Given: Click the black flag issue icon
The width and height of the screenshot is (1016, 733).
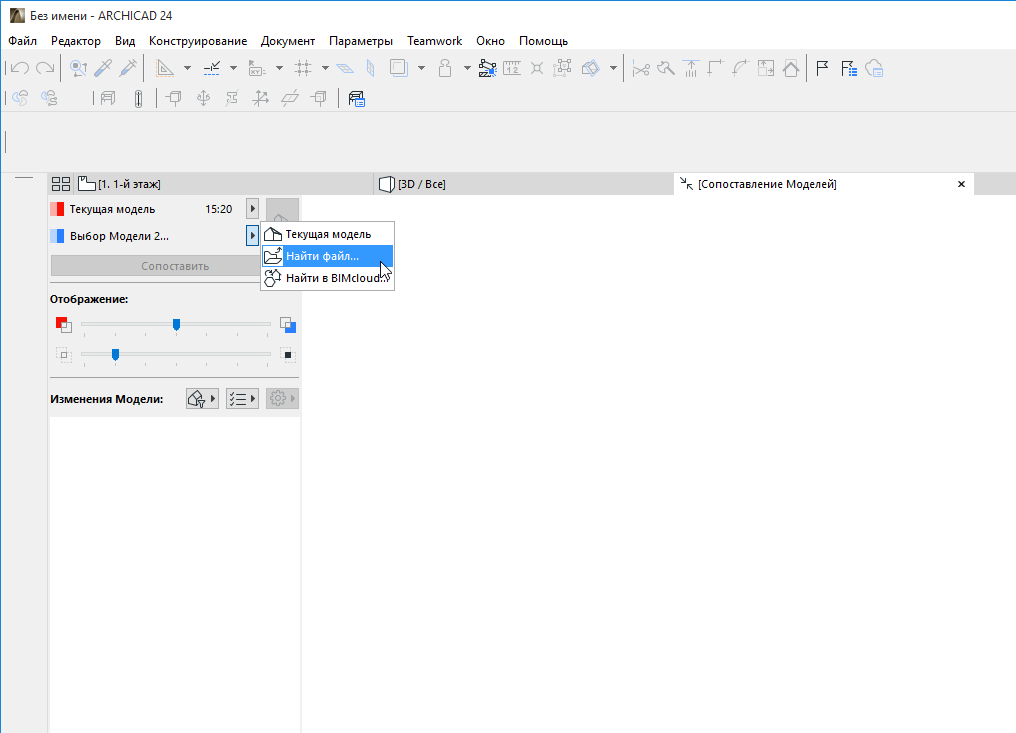Looking at the screenshot, I should tap(823, 68).
